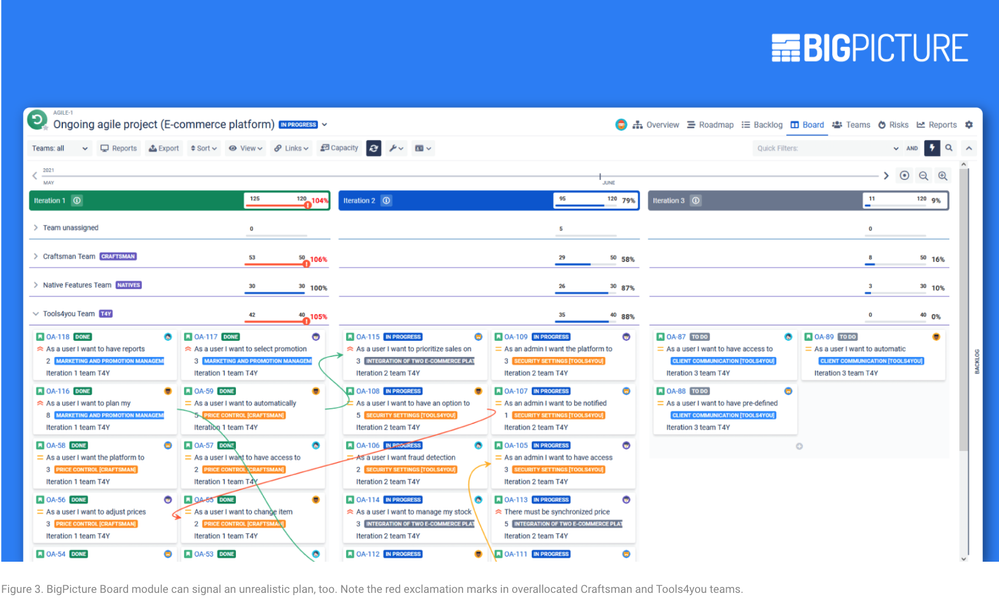Zoom in the timeline
Screen dimensions: 999x602
point(942,176)
